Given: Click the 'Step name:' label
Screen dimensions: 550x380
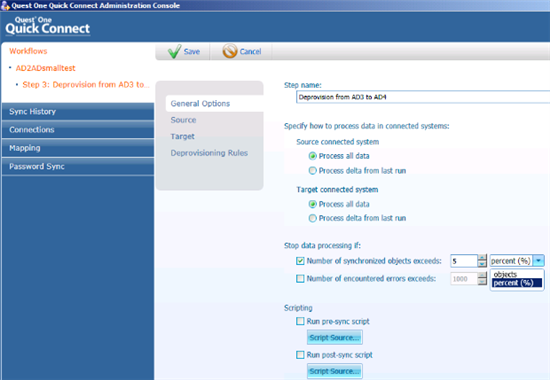Looking at the screenshot, I should [x=303, y=85].
